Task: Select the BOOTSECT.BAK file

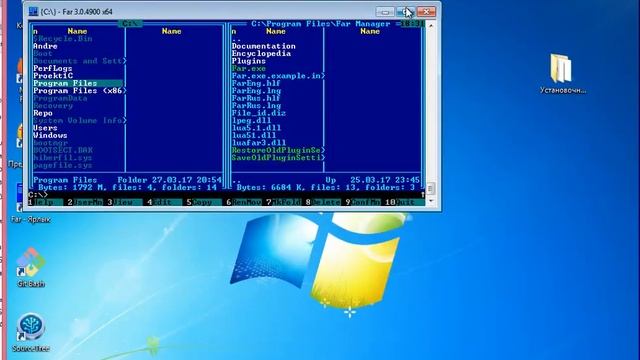Action: (63, 150)
